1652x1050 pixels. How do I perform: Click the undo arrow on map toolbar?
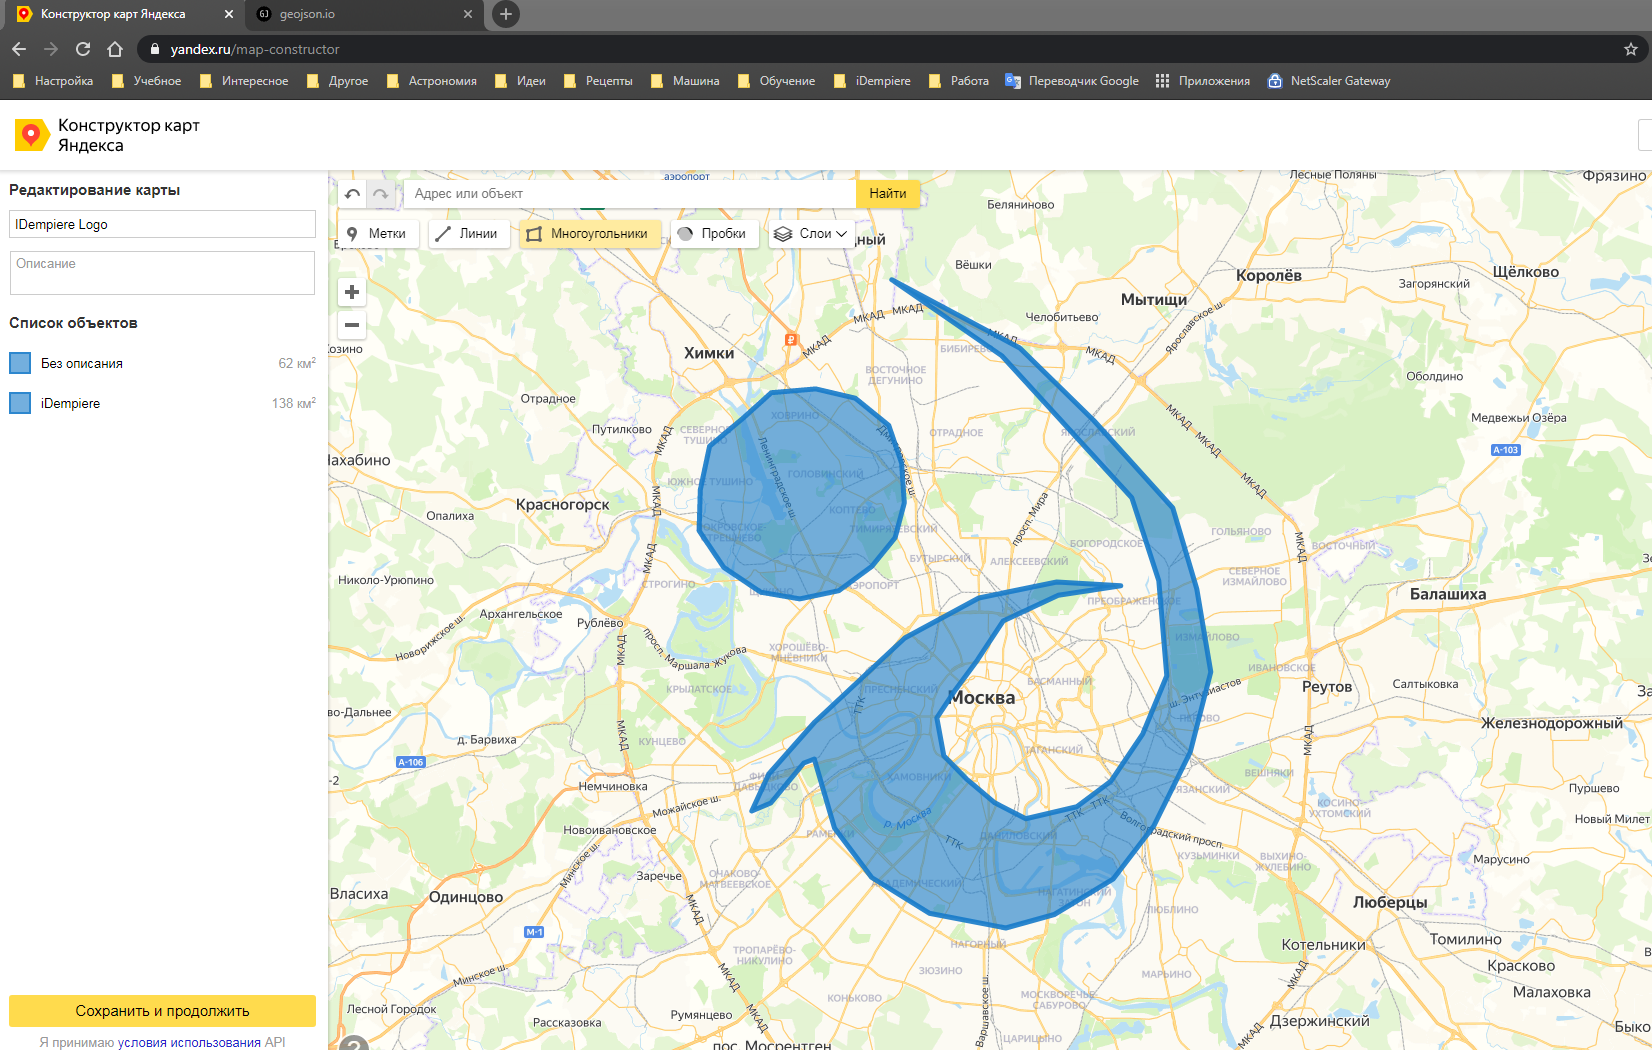pos(352,194)
